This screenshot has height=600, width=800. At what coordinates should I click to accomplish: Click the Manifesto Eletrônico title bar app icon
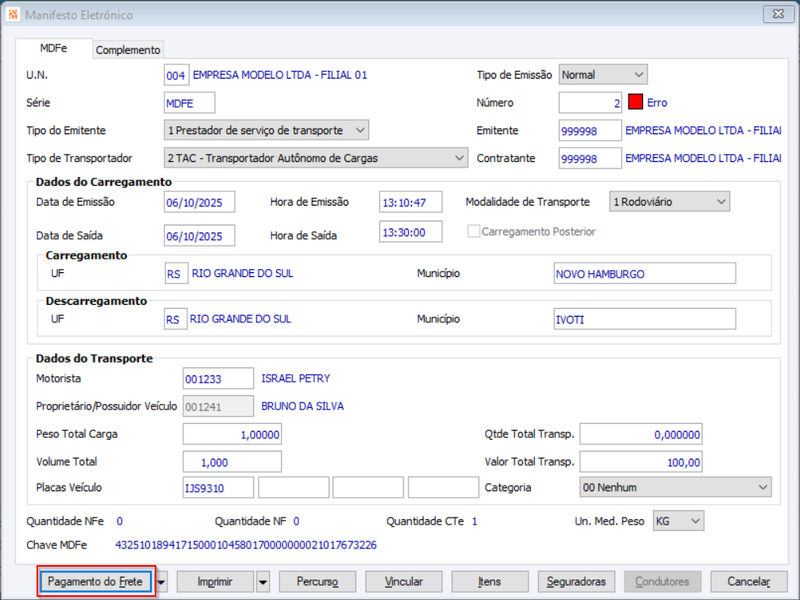click(13, 14)
